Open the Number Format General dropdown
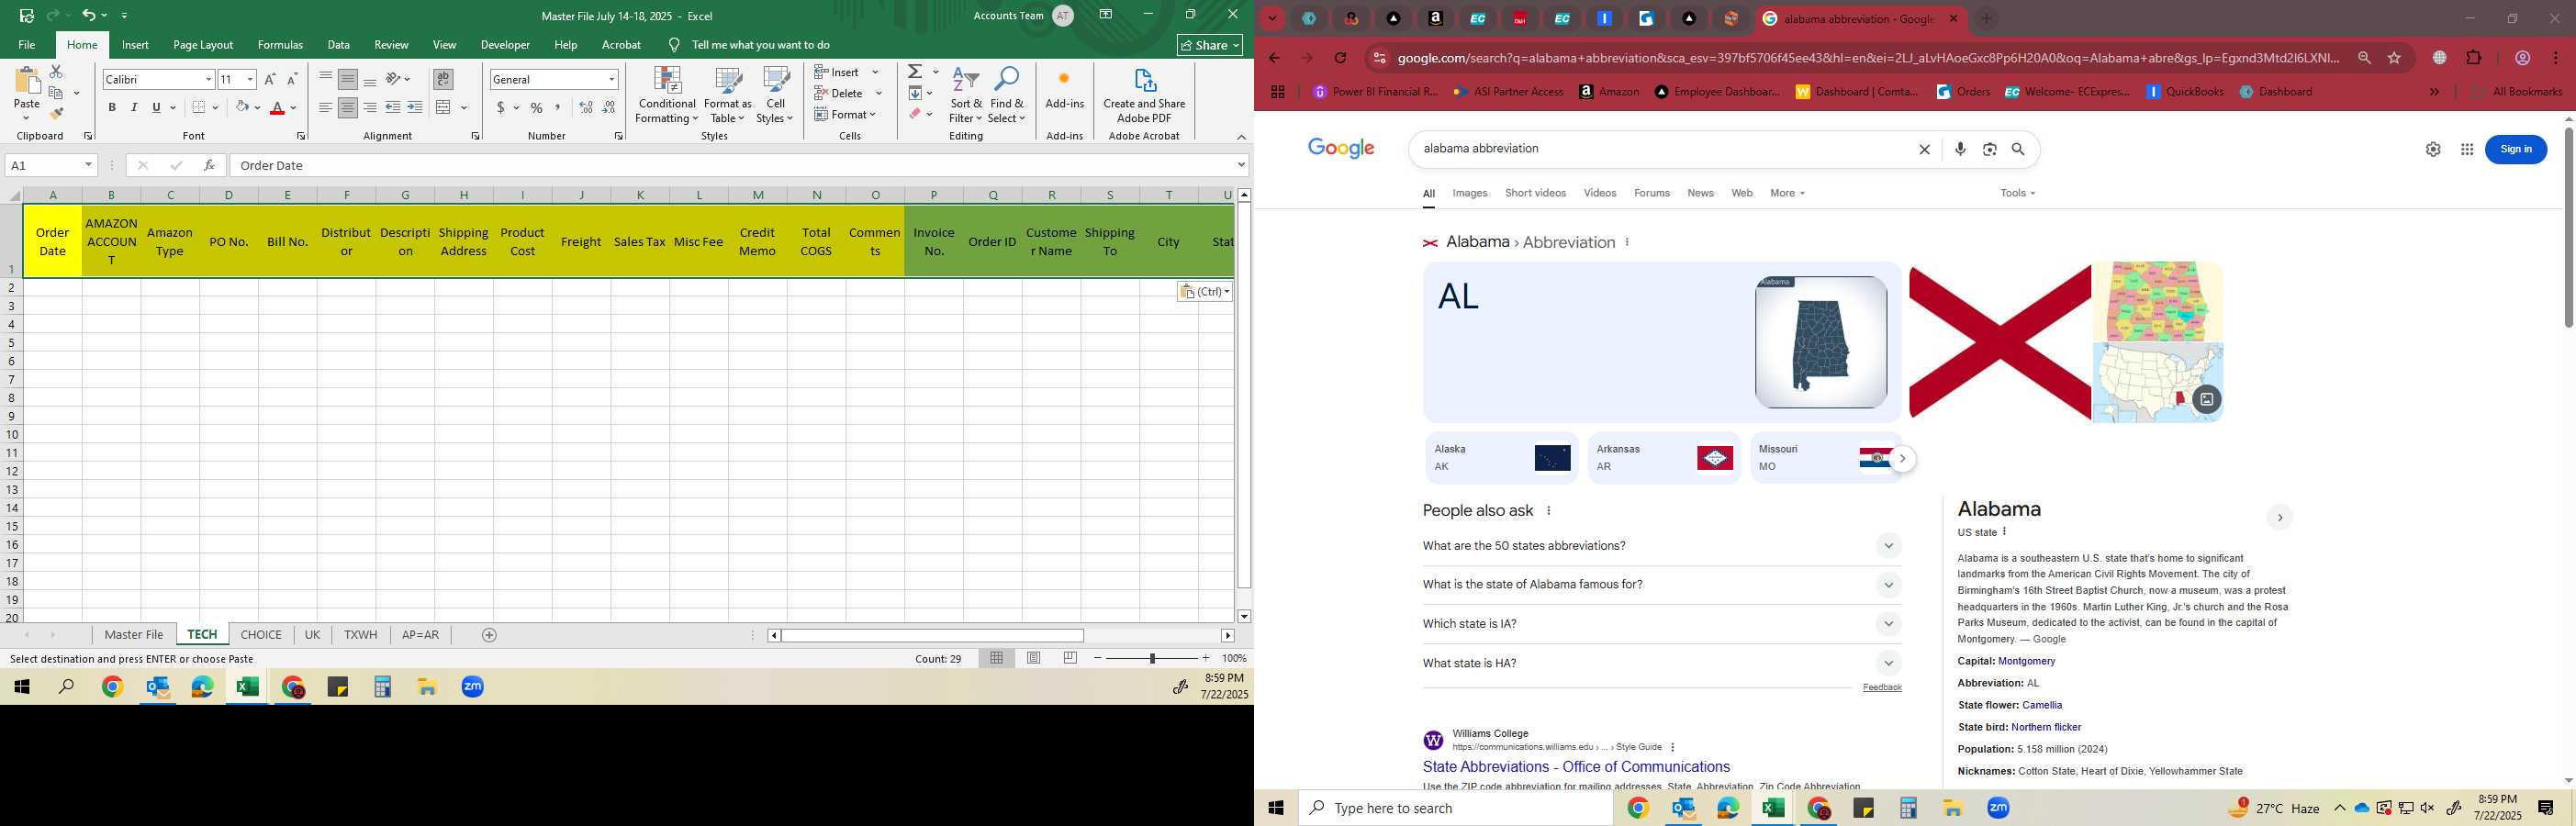Viewport: 2576px width, 826px height. (611, 79)
